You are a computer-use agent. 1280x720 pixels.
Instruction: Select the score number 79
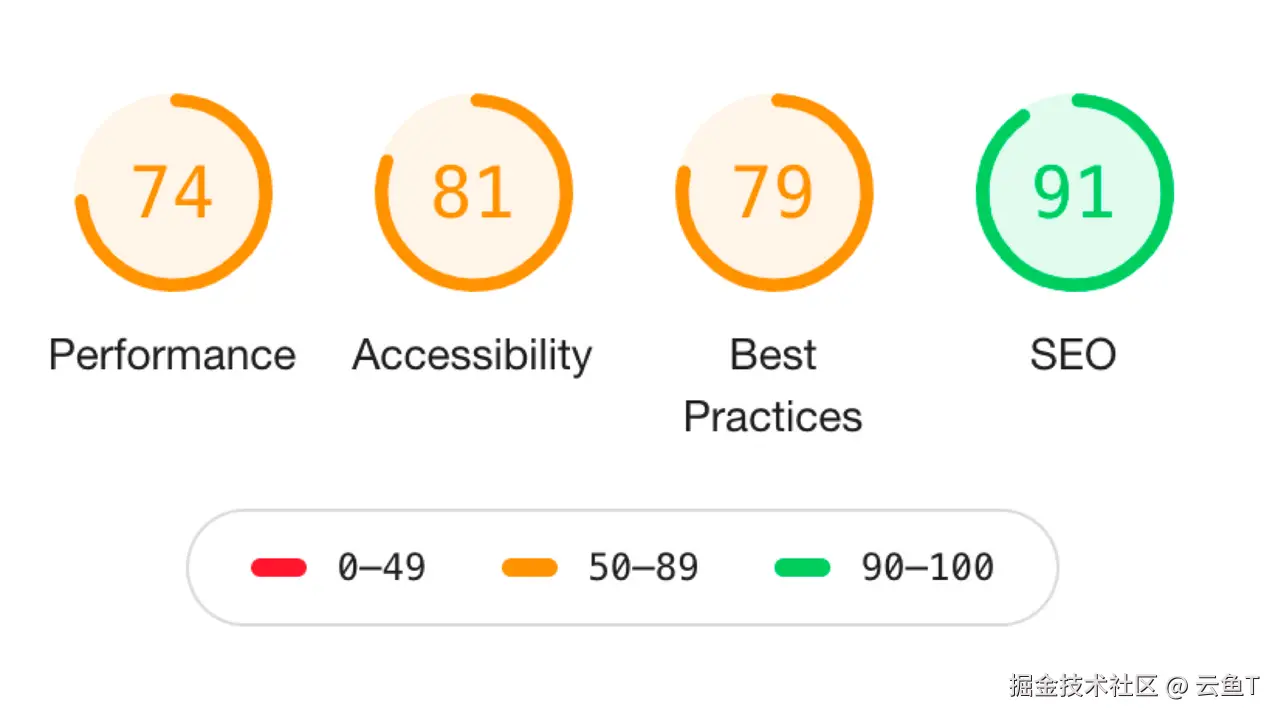[774, 192]
